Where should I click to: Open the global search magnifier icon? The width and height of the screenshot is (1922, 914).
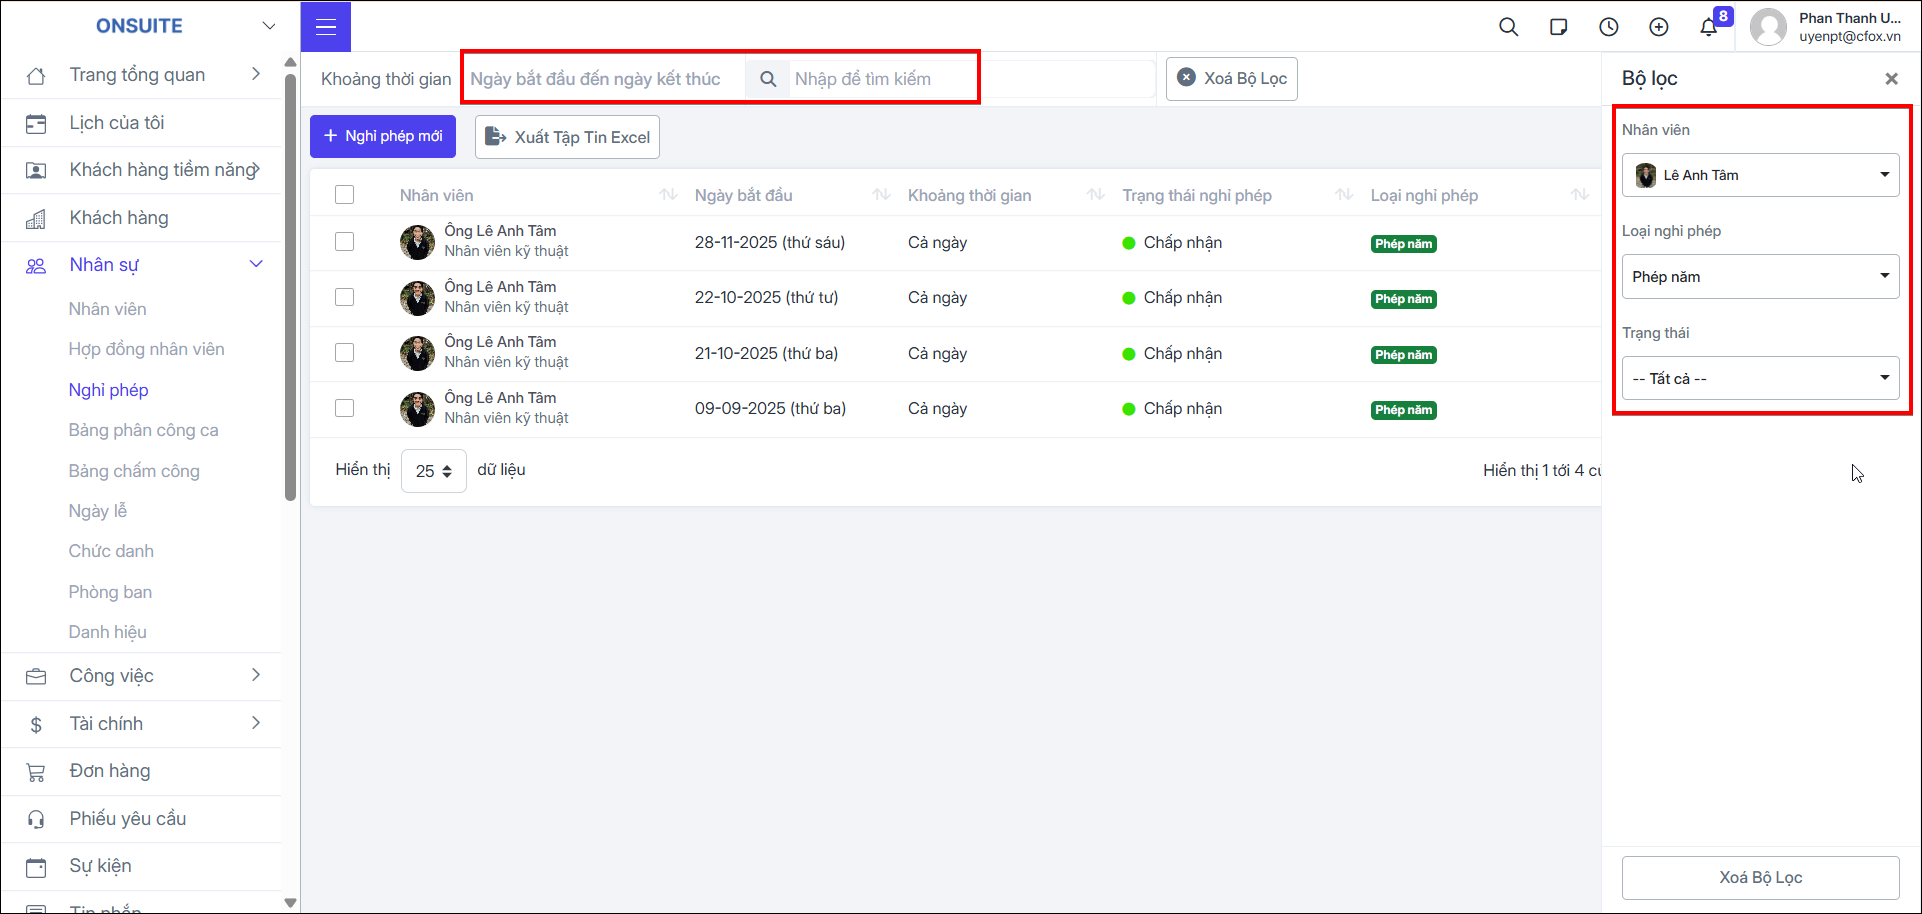point(1509,27)
